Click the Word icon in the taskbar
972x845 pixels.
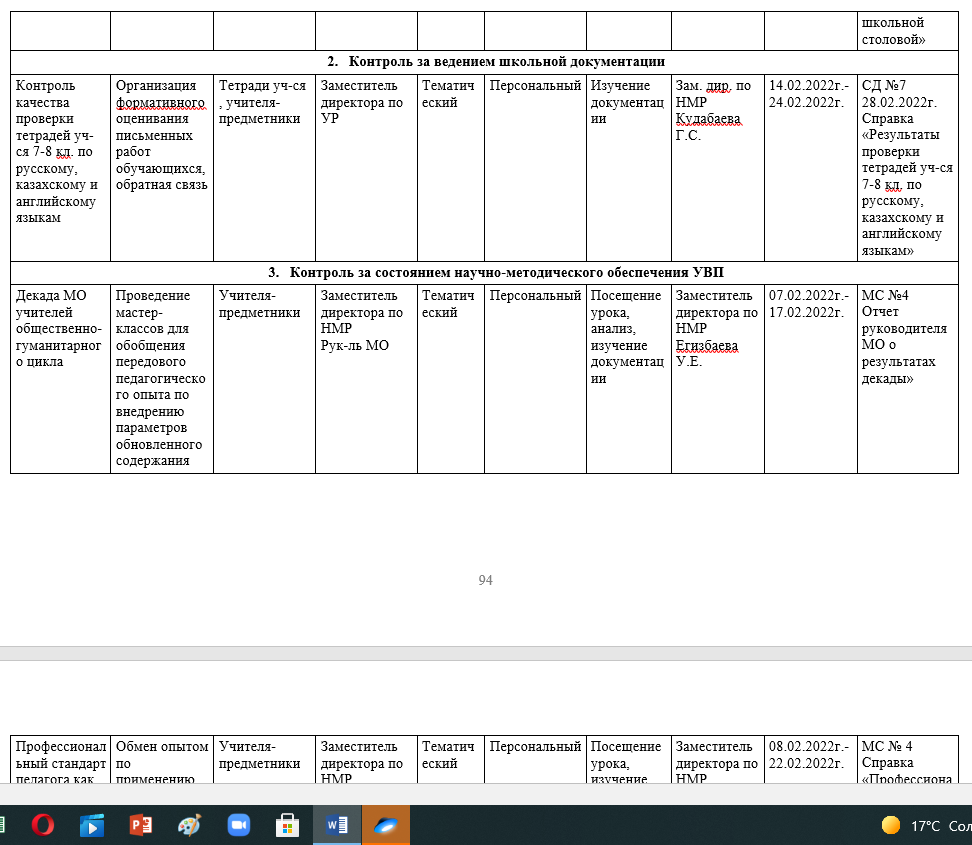pos(336,825)
